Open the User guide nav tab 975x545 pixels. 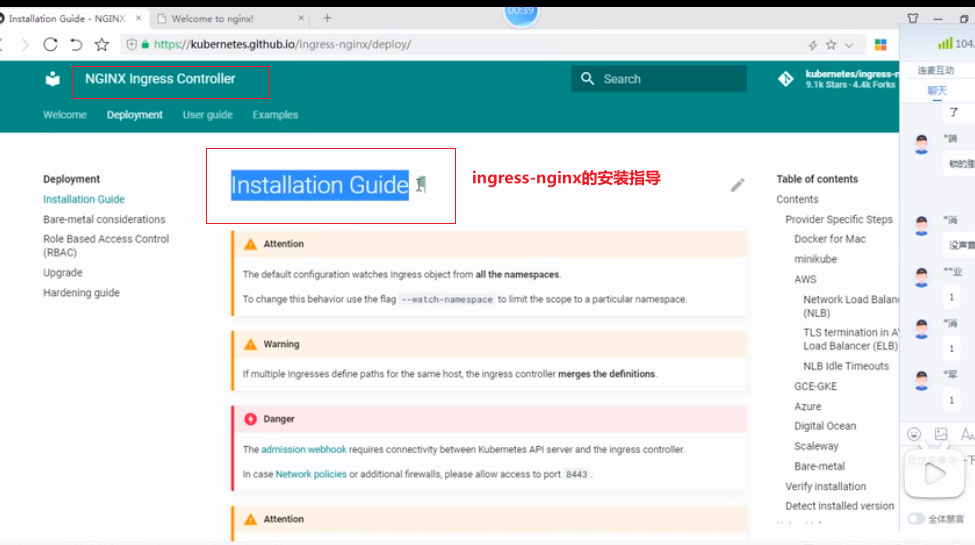click(208, 114)
